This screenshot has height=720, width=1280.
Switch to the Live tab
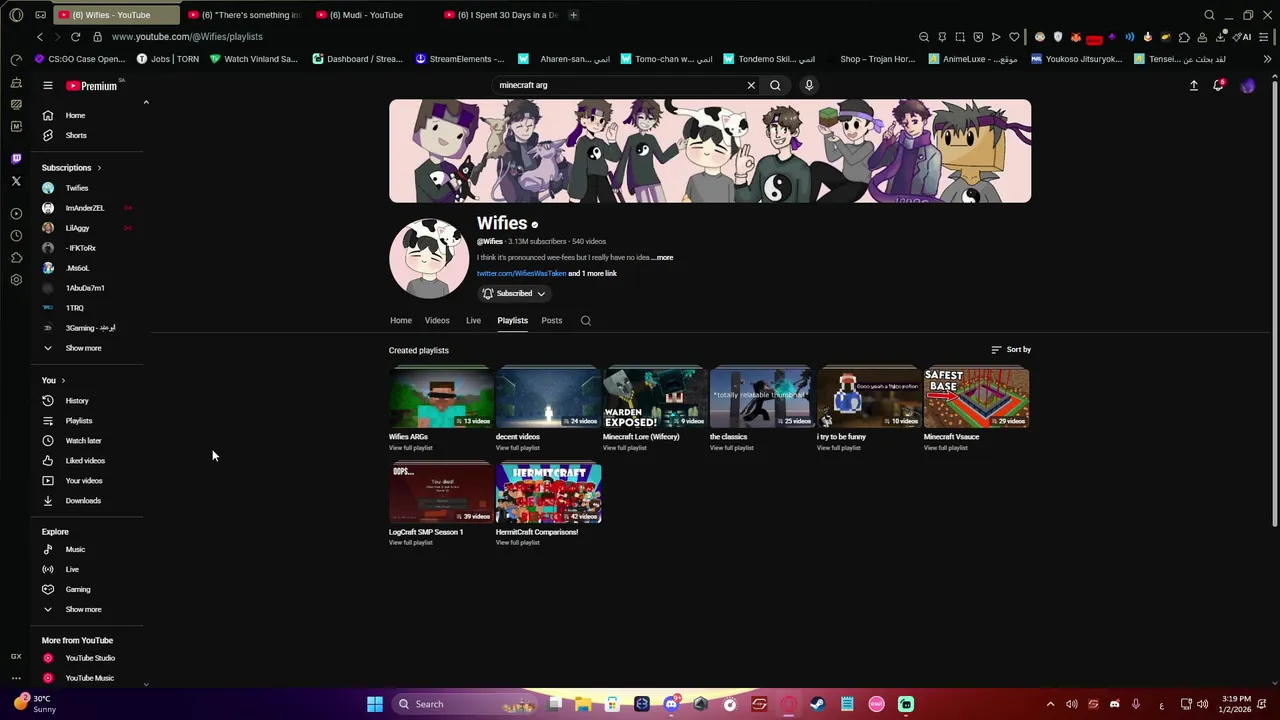coord(473,321)
